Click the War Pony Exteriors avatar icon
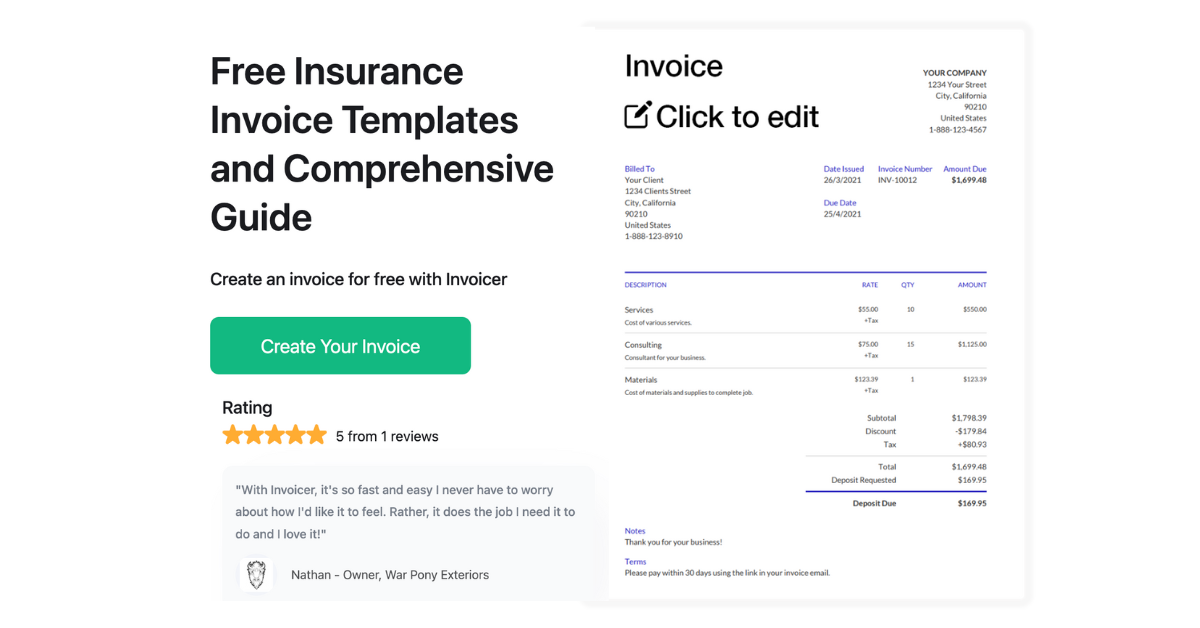1200x628 pixels. (x=256, y=575)
